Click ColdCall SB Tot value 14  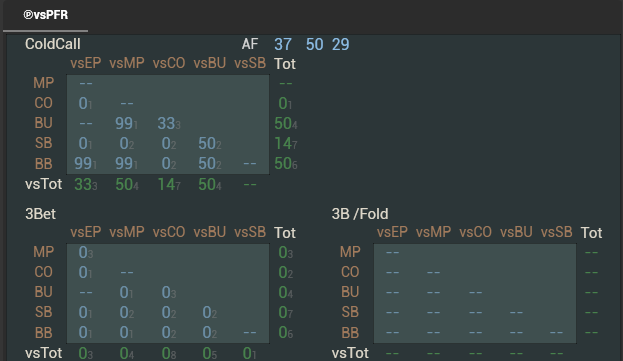[286, 144]
